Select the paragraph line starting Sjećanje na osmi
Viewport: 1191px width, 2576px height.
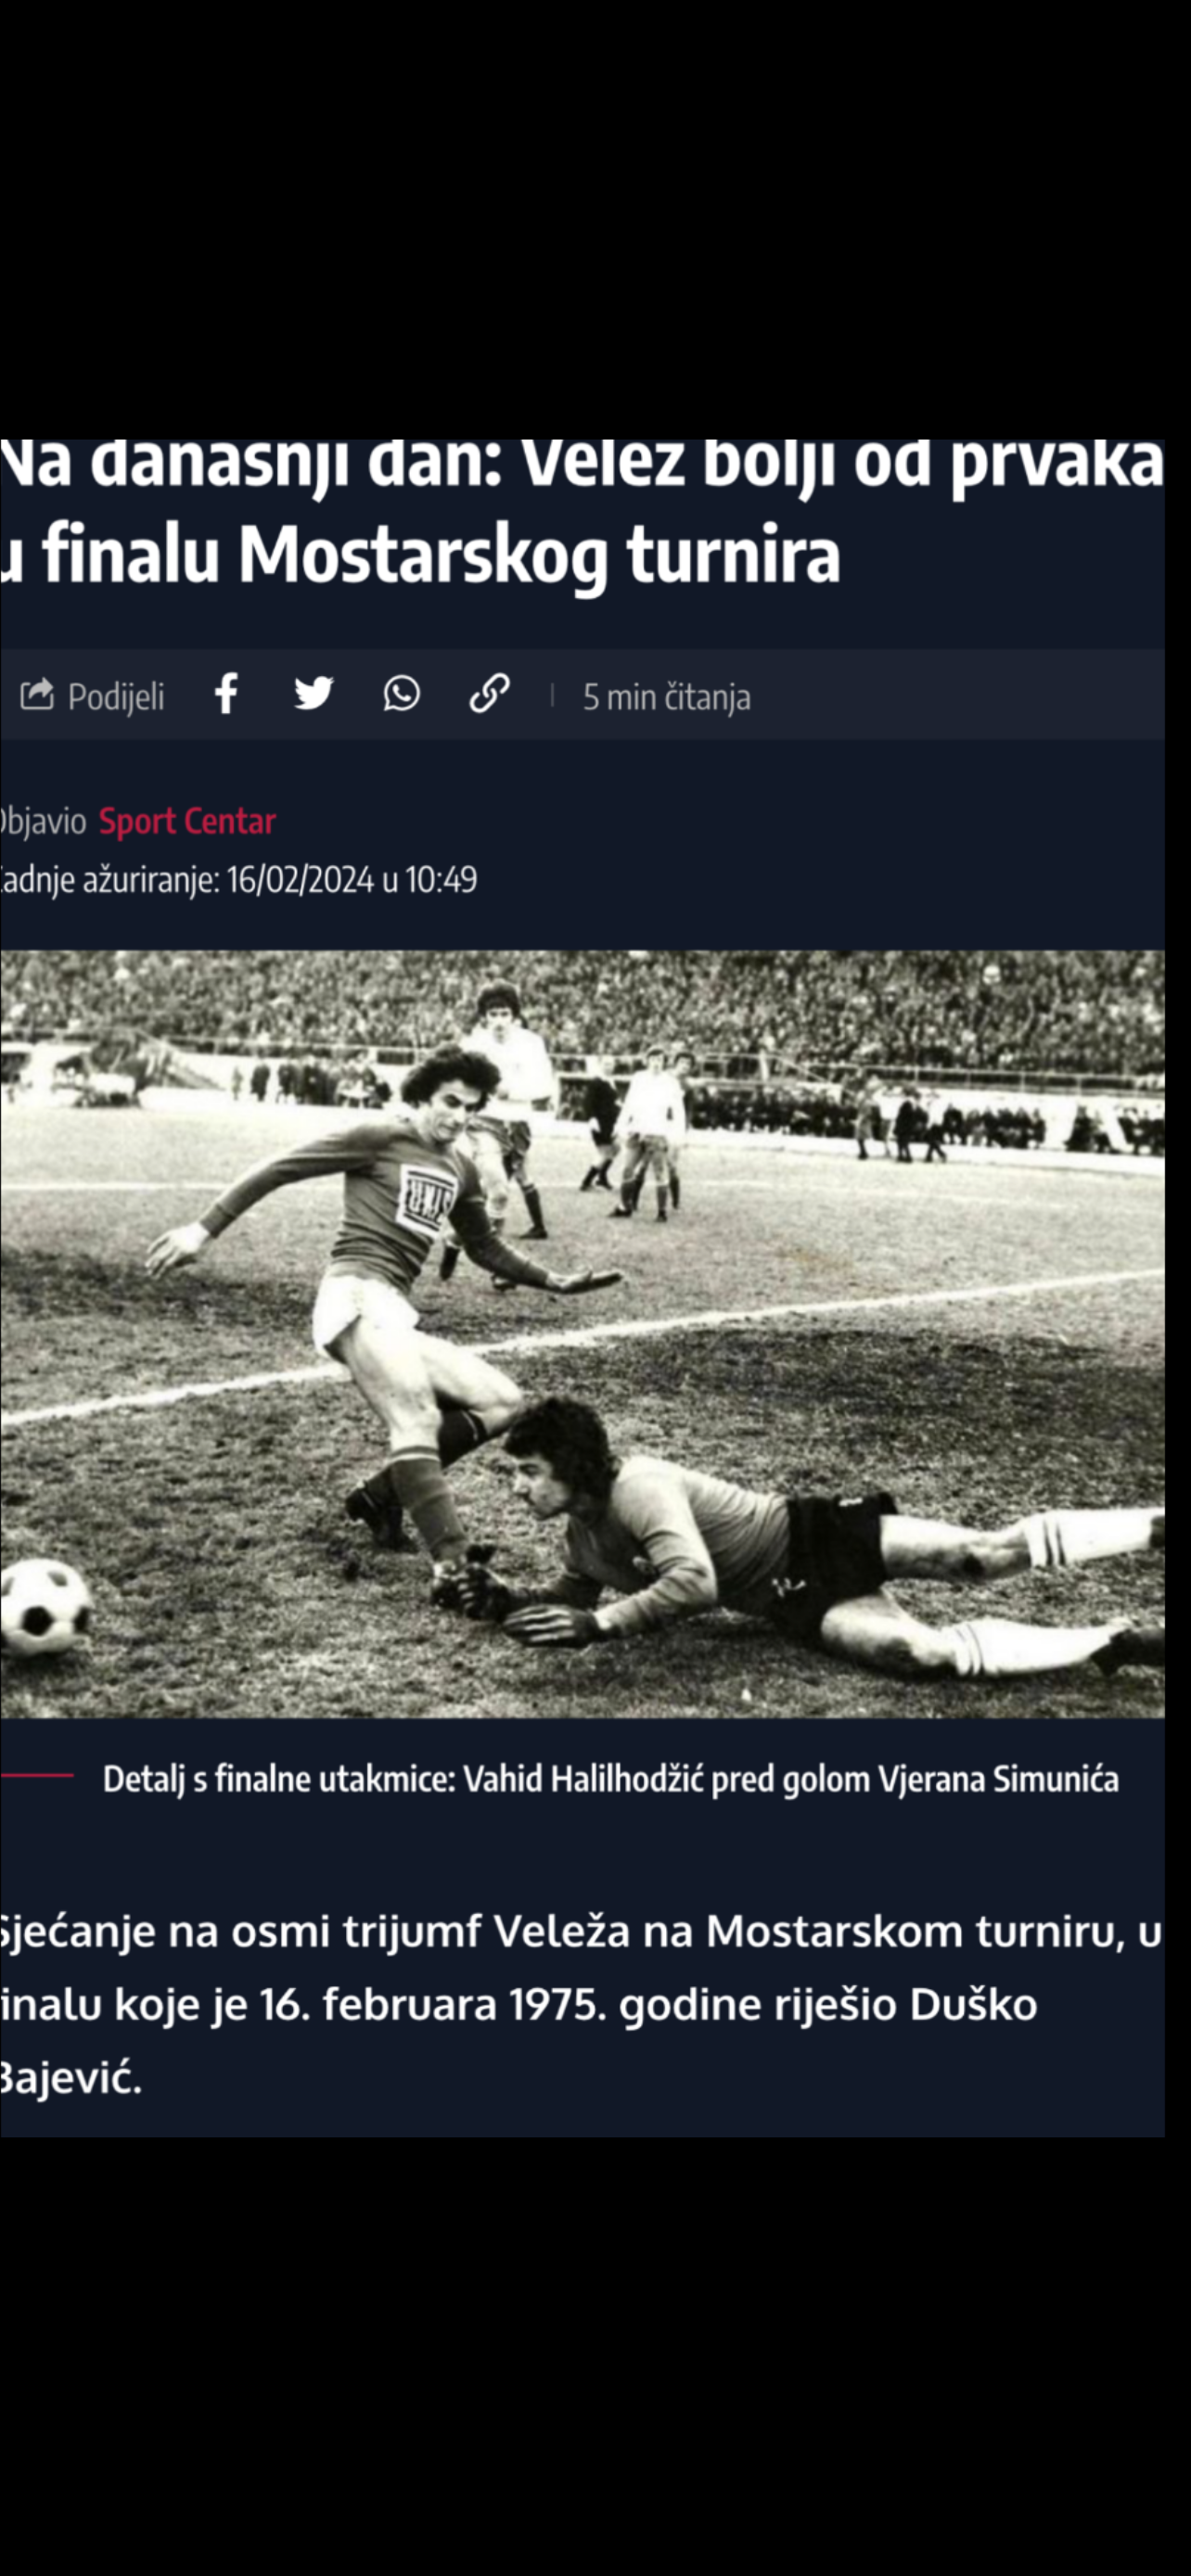pyautogui.click(x=580, y=1932)
